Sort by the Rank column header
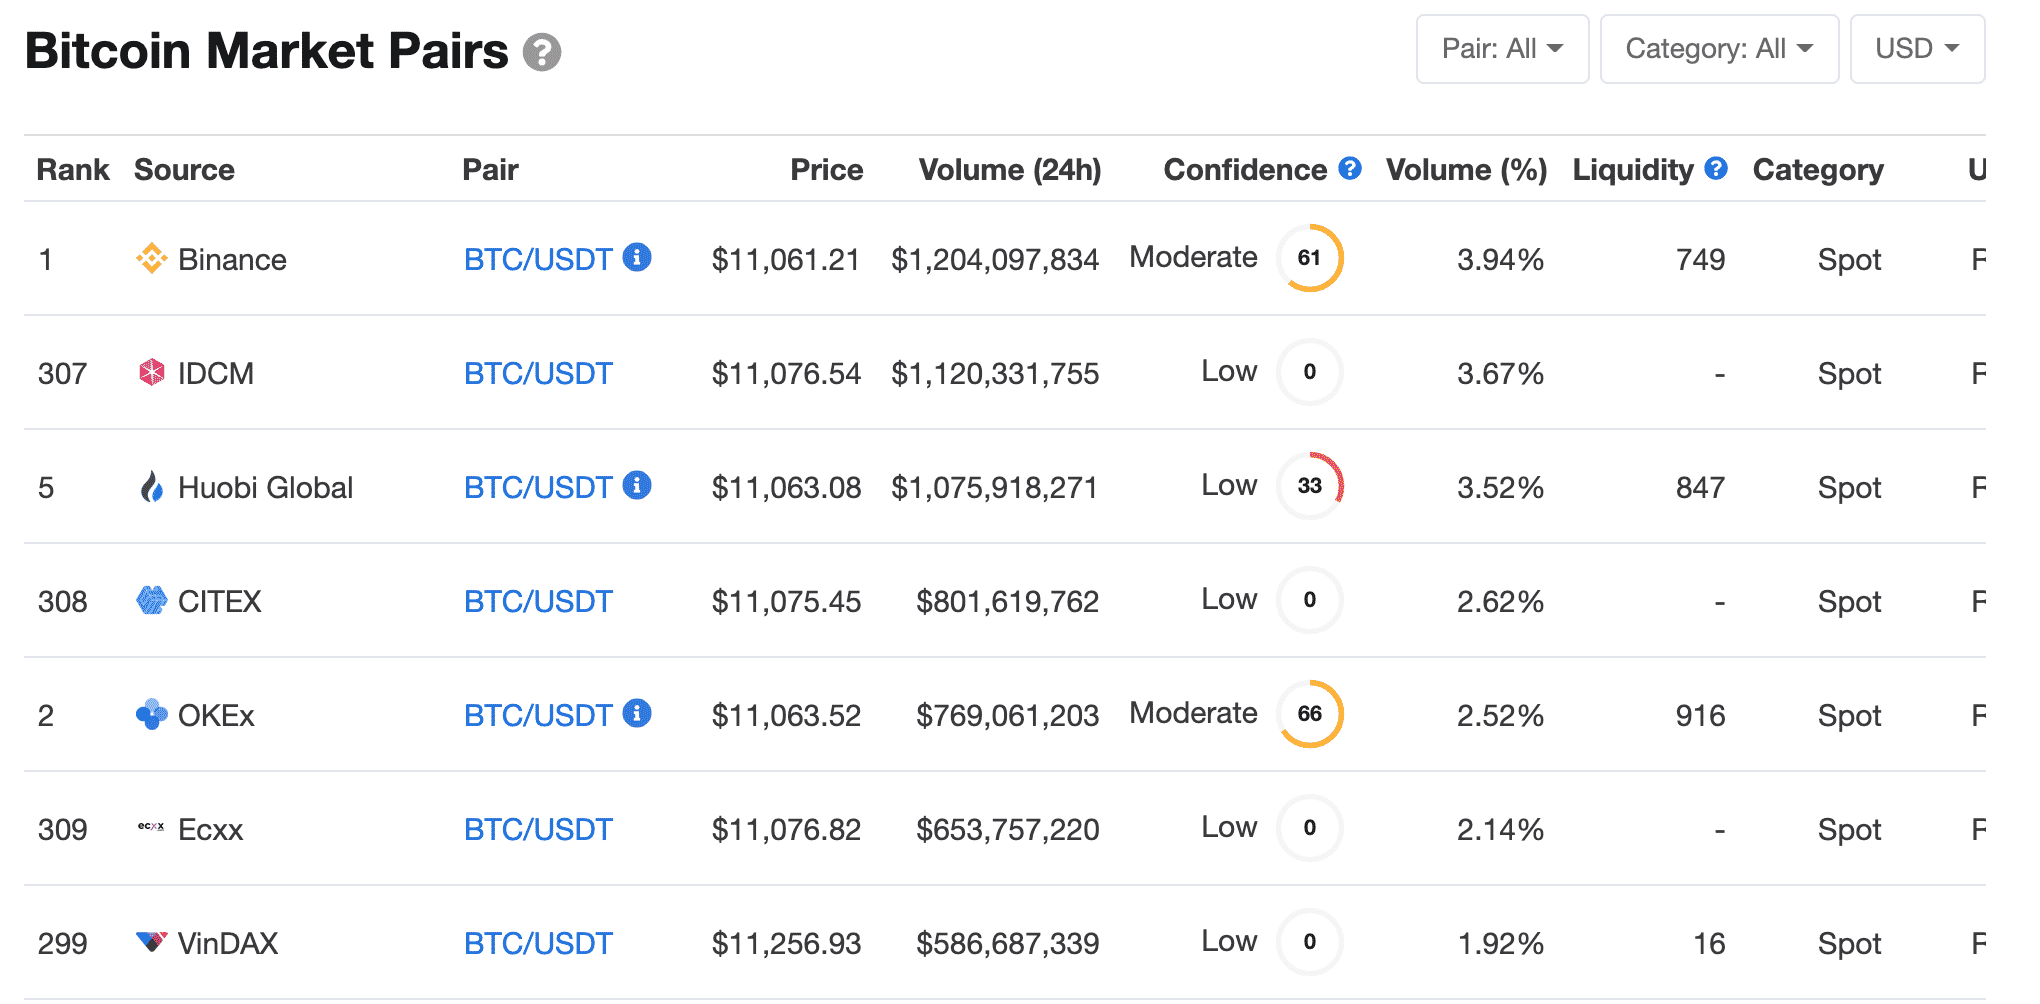The height and width of the screenshot is (1004, 2040). tap(73, 170)
